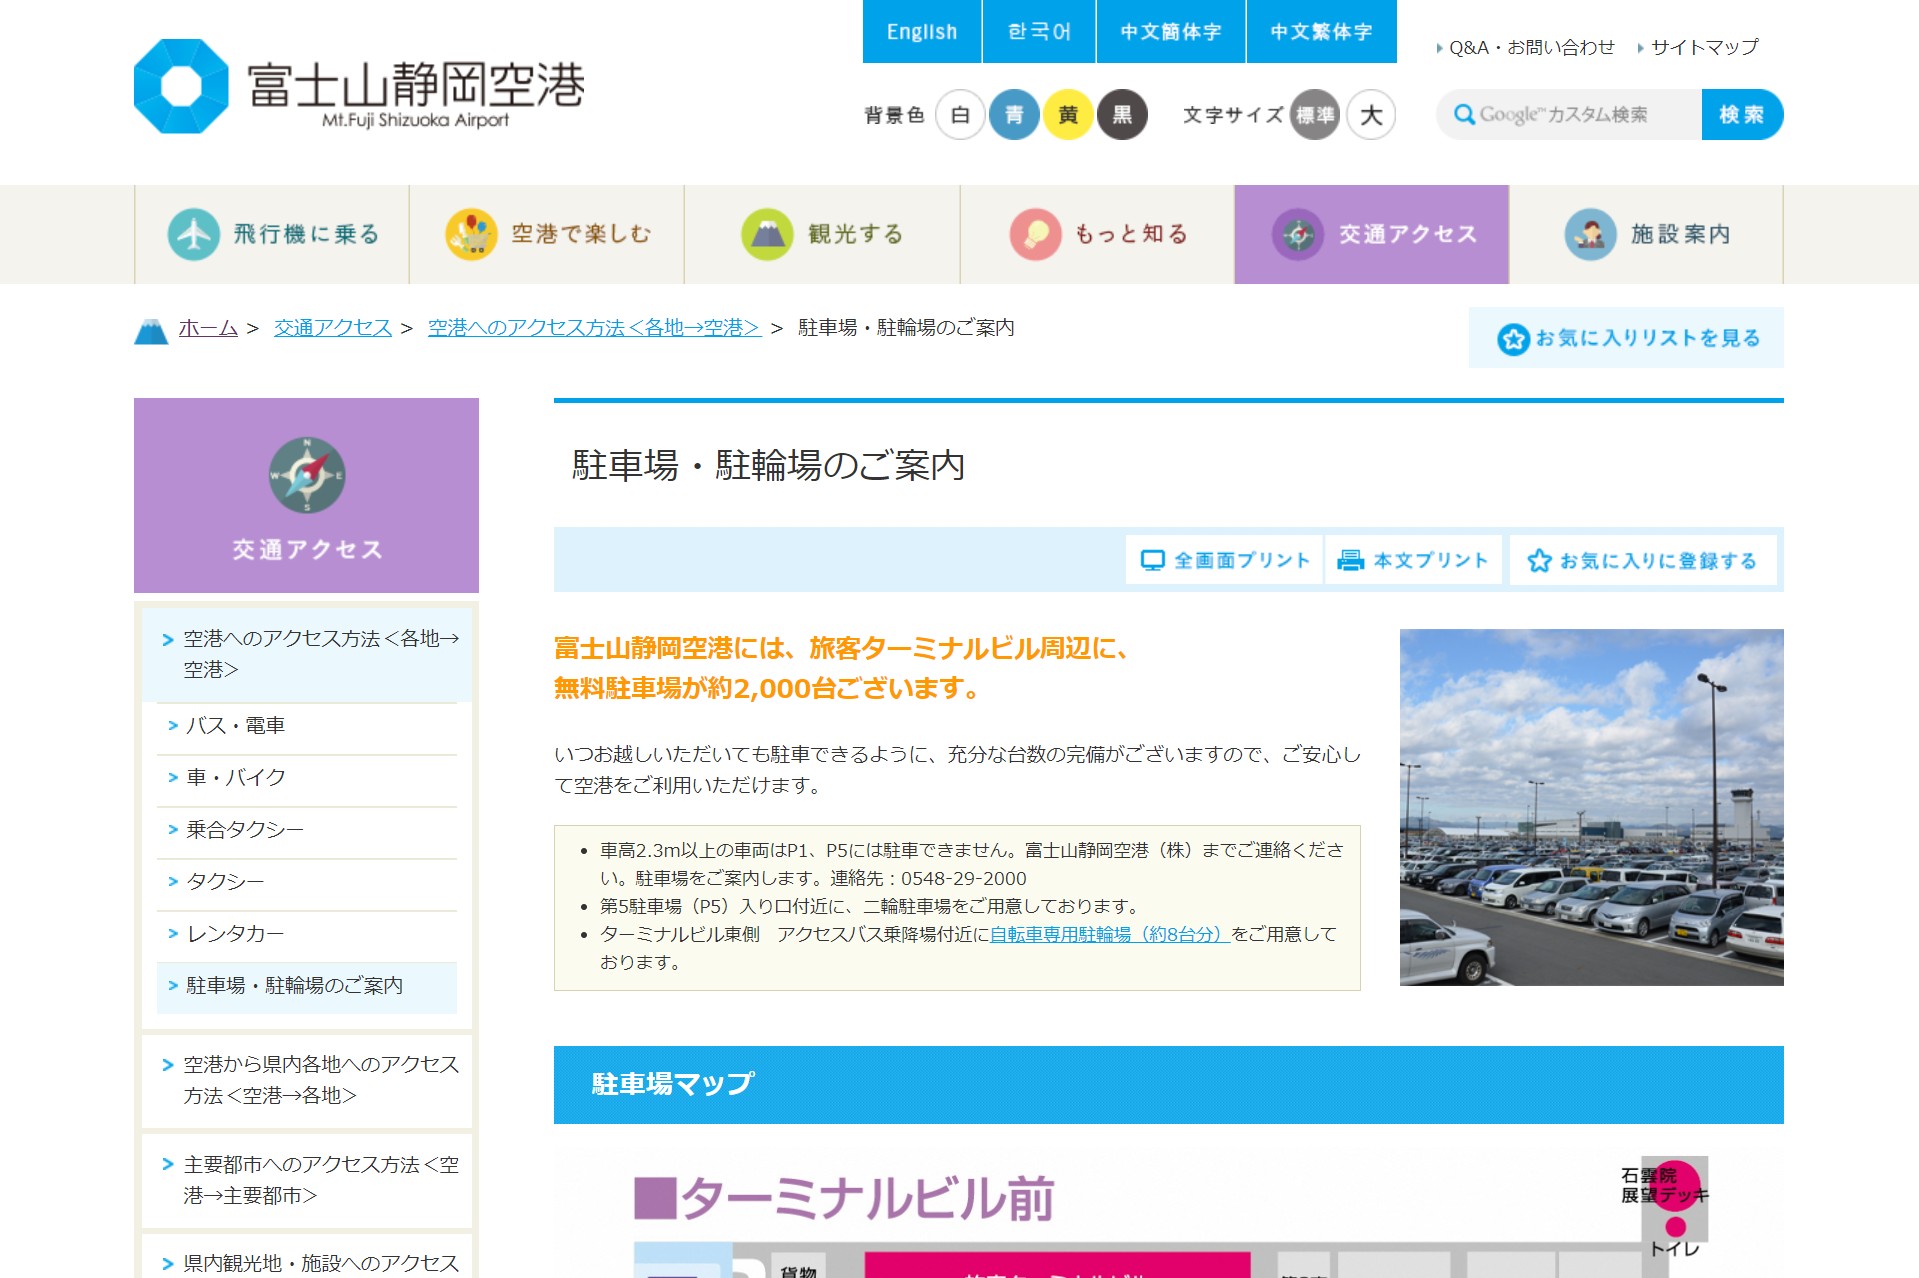Image resolution: width=1919 pixels, height=1278 pixels.
Task: Click お気に入りに登録する button
Action: point(1643,560)
